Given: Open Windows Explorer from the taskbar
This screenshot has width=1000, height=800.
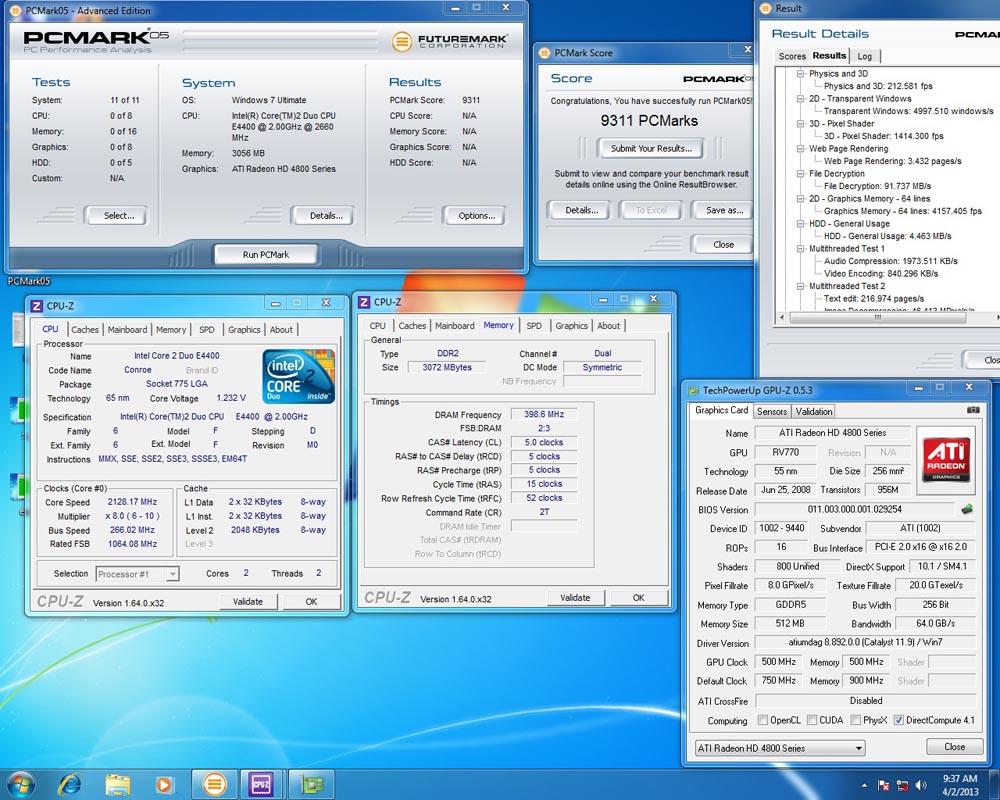Looking at the screenshot, I should [x=117, y=784].
